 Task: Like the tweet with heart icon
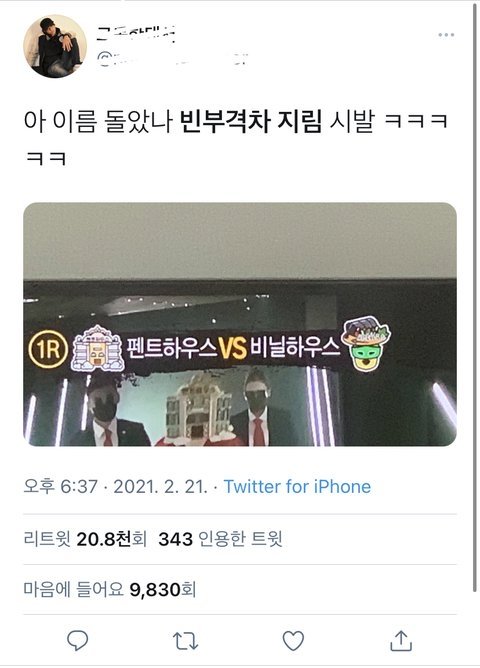(293, 641)
